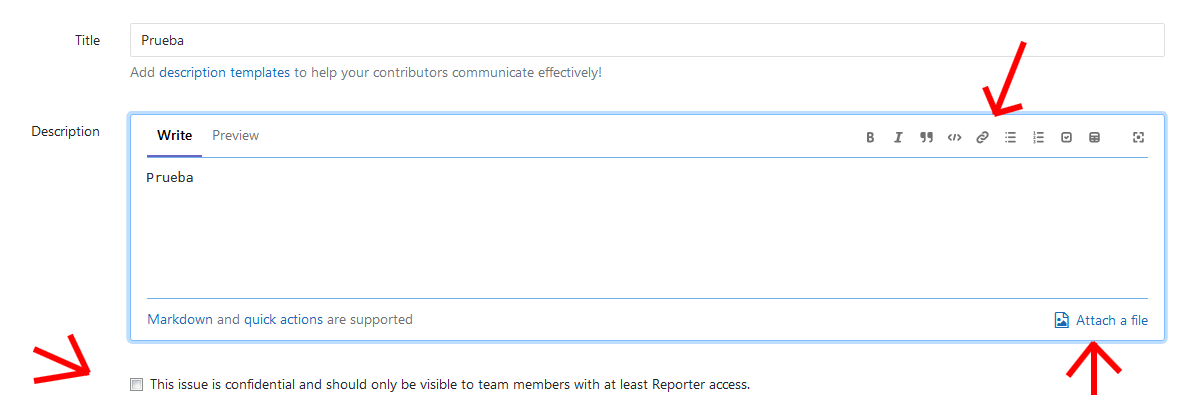
Task: Add a bullet list to description
Action: [x=1010, y=138]
